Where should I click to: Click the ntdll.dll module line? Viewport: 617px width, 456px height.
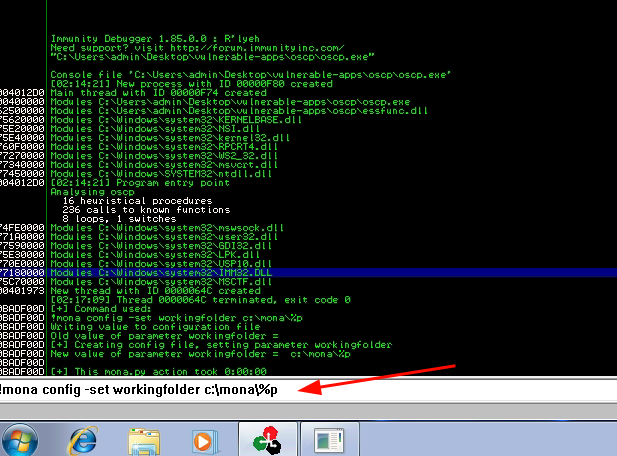pyautogui.click(x=161, y=174)
